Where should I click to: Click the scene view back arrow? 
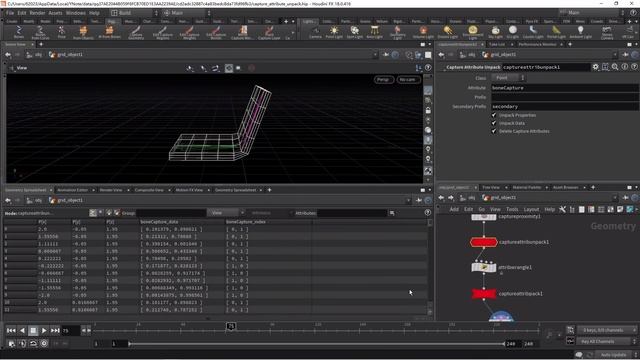(8, 54)
